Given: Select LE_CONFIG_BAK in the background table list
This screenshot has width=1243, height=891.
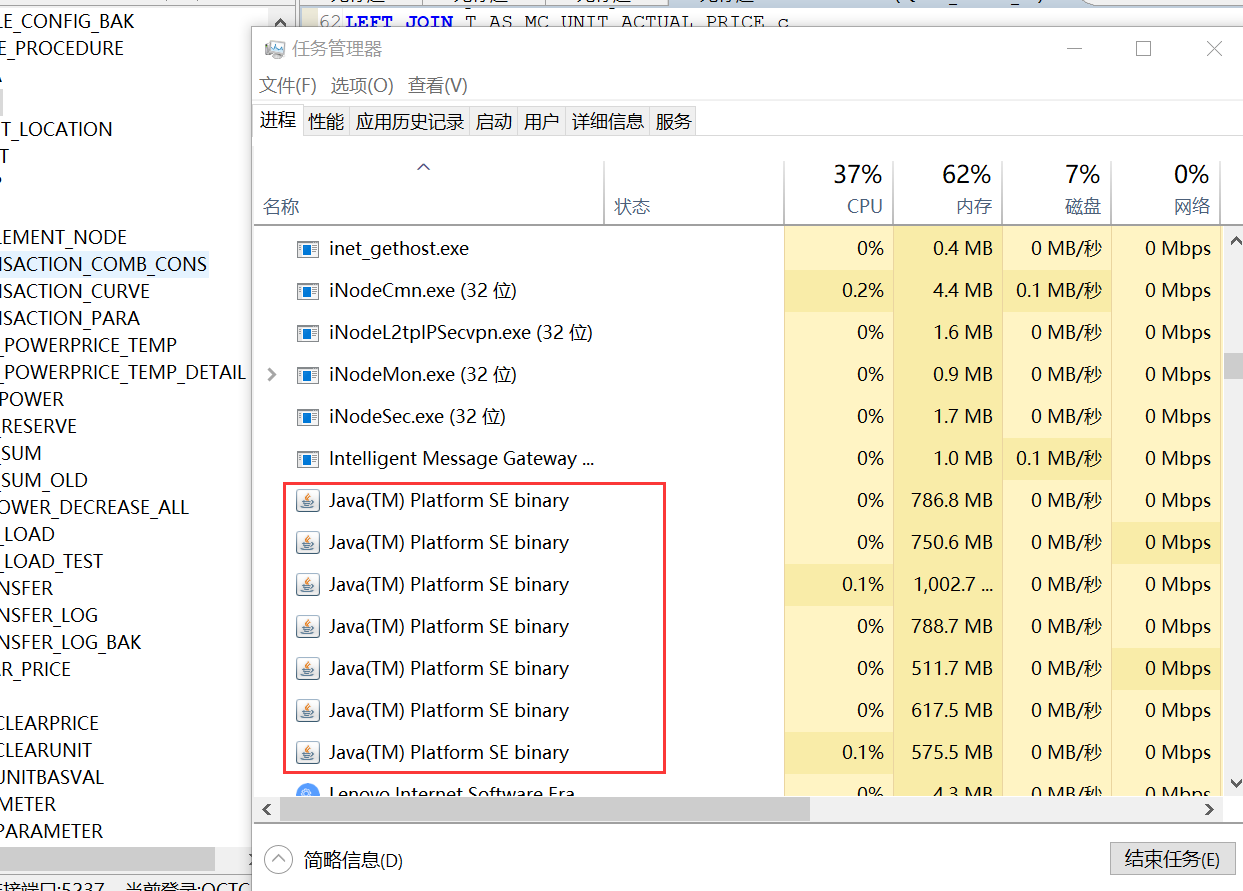Looking at the screenshot, I should tap(67, 21).
